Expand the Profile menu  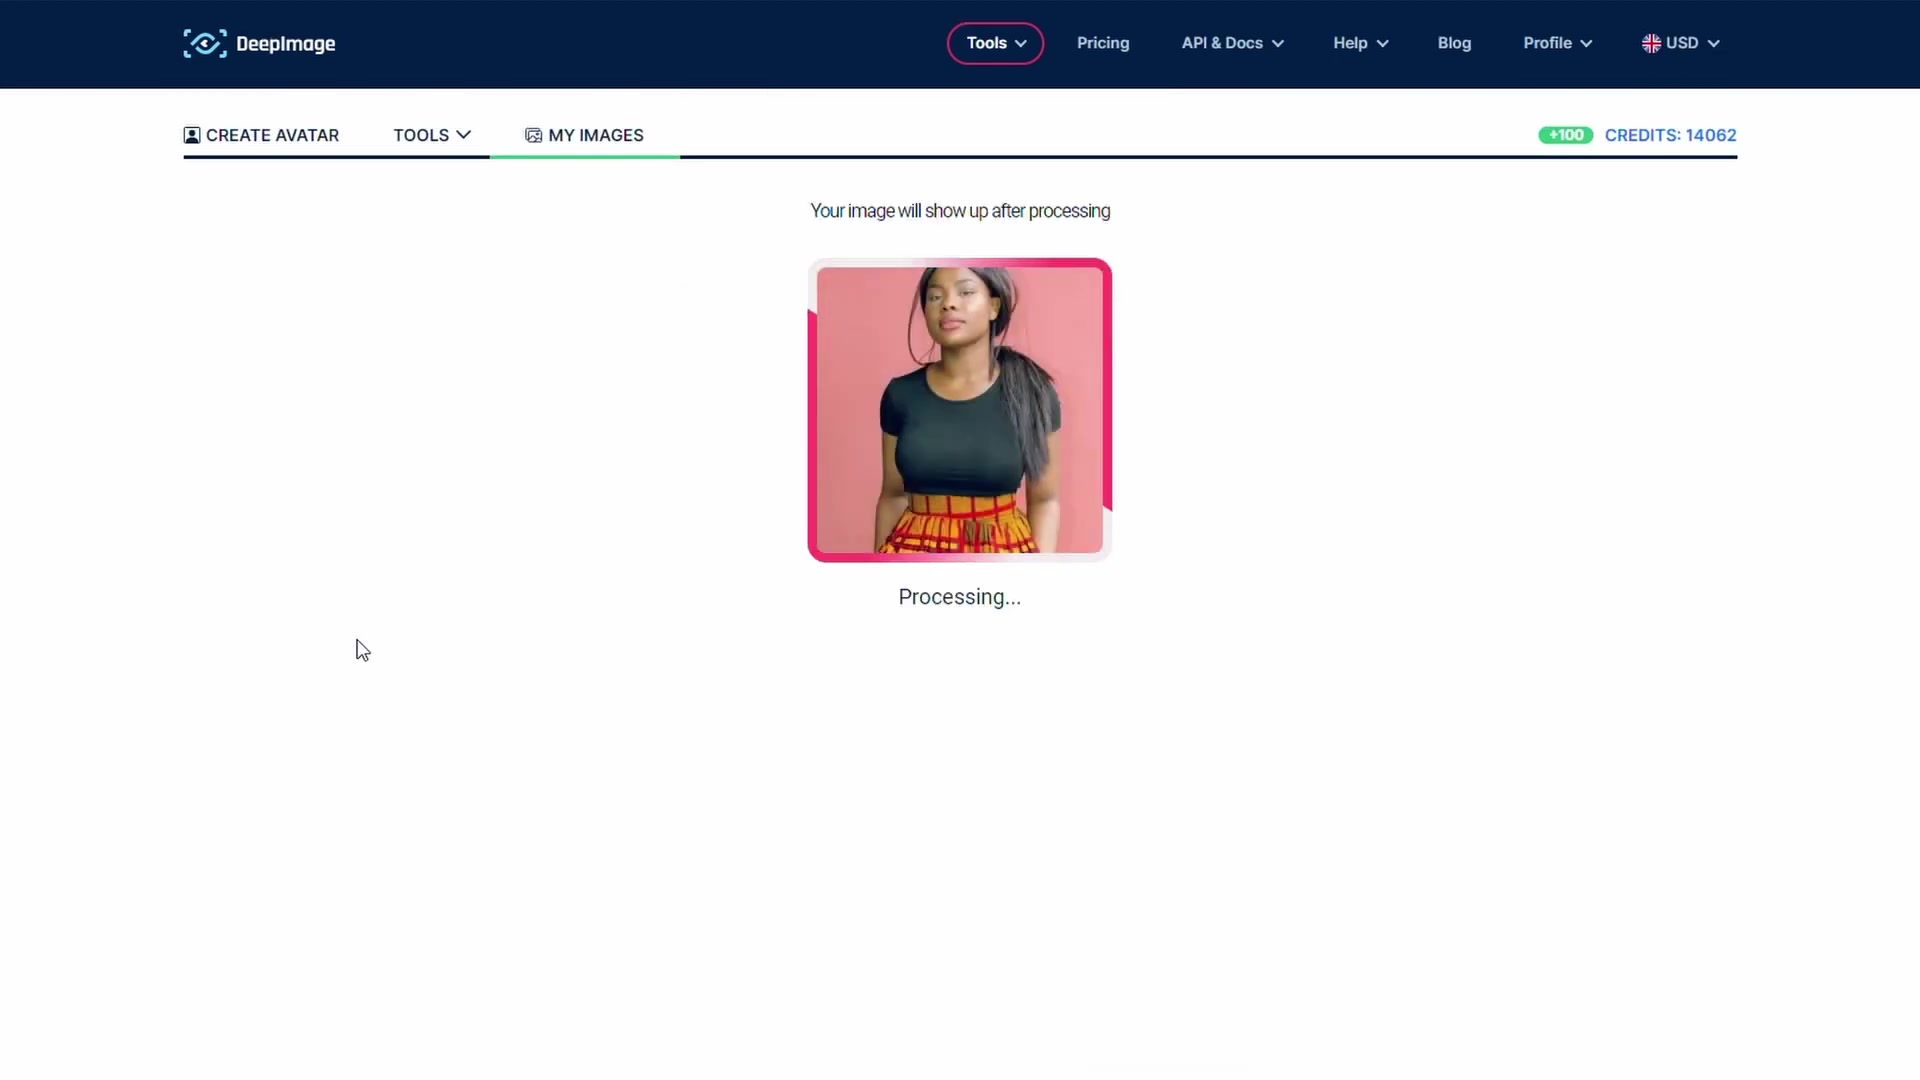pyautogui.click(x=1558, y=43)
